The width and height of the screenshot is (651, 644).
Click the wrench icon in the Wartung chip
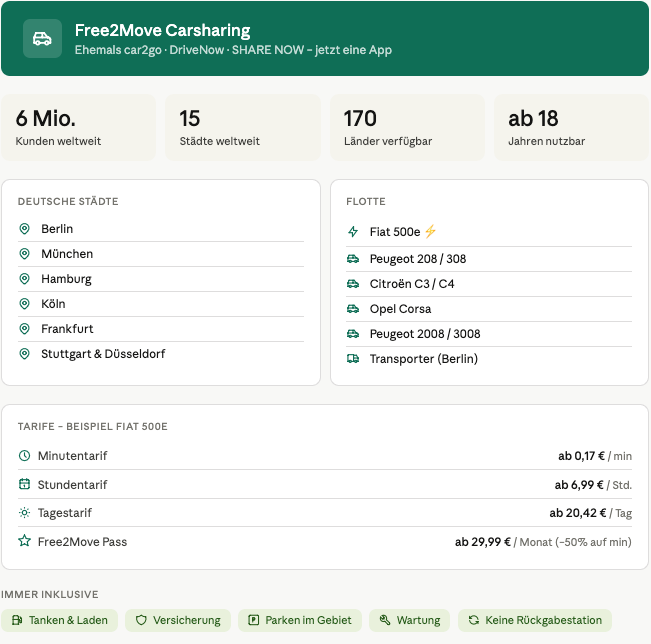tap(385, 620)
